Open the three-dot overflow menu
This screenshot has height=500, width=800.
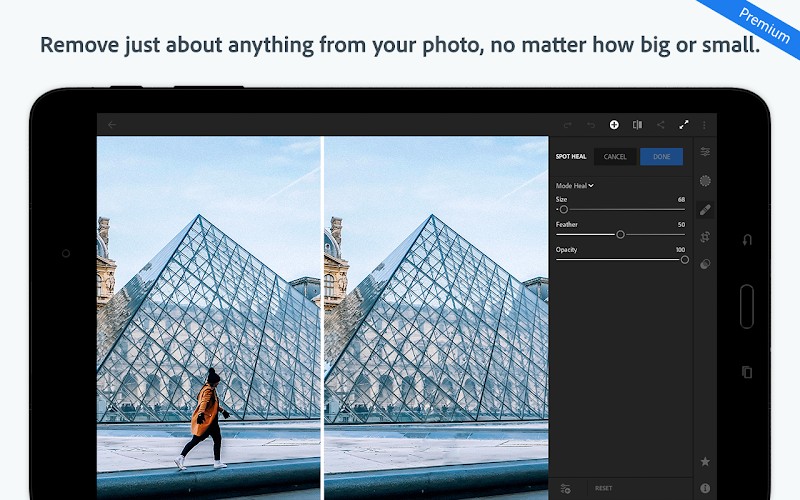(704, 125)
